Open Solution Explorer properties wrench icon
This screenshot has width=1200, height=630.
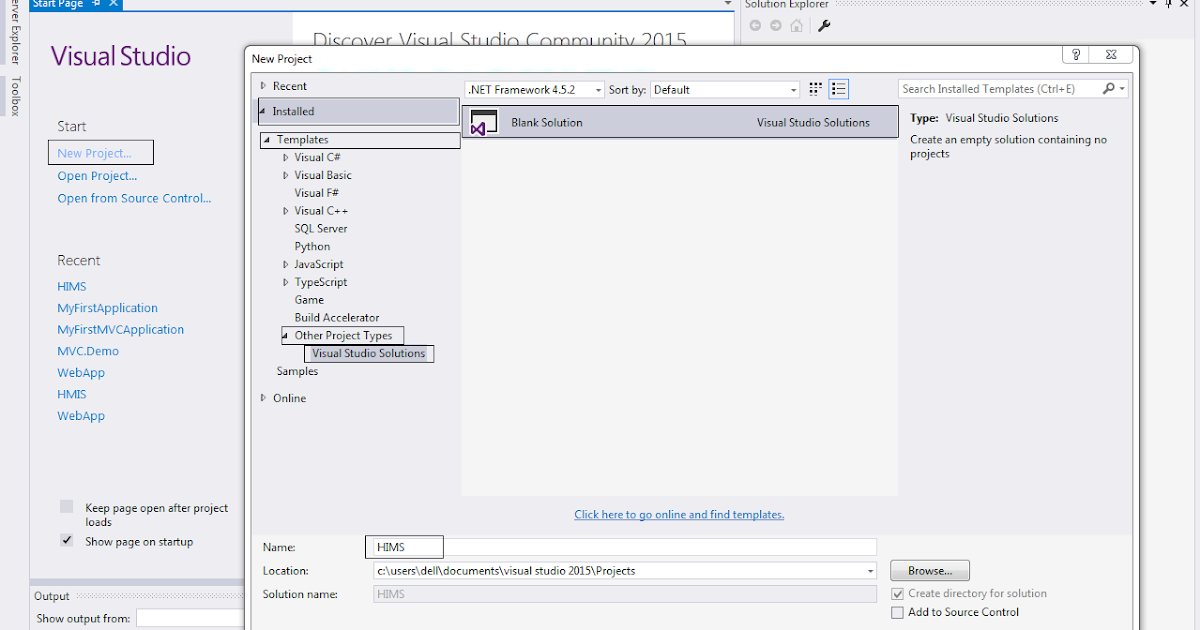point(824,26)
